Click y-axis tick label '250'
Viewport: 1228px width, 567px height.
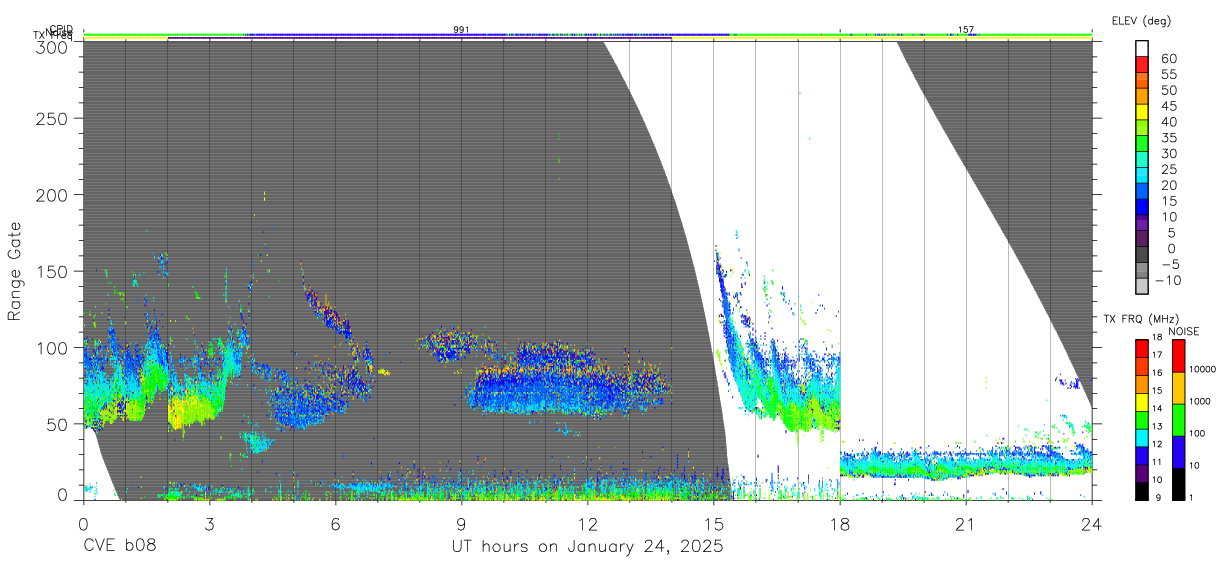(x=52, y=118)
